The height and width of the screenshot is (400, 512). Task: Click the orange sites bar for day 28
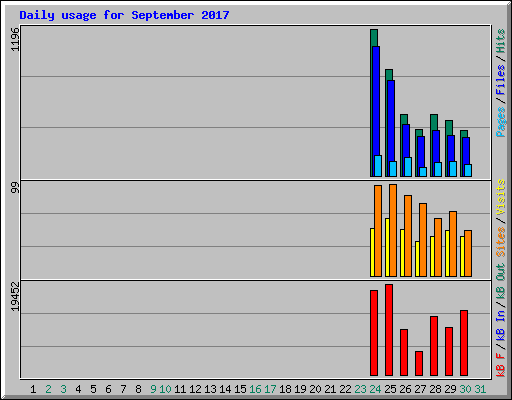tap(438, 248)
